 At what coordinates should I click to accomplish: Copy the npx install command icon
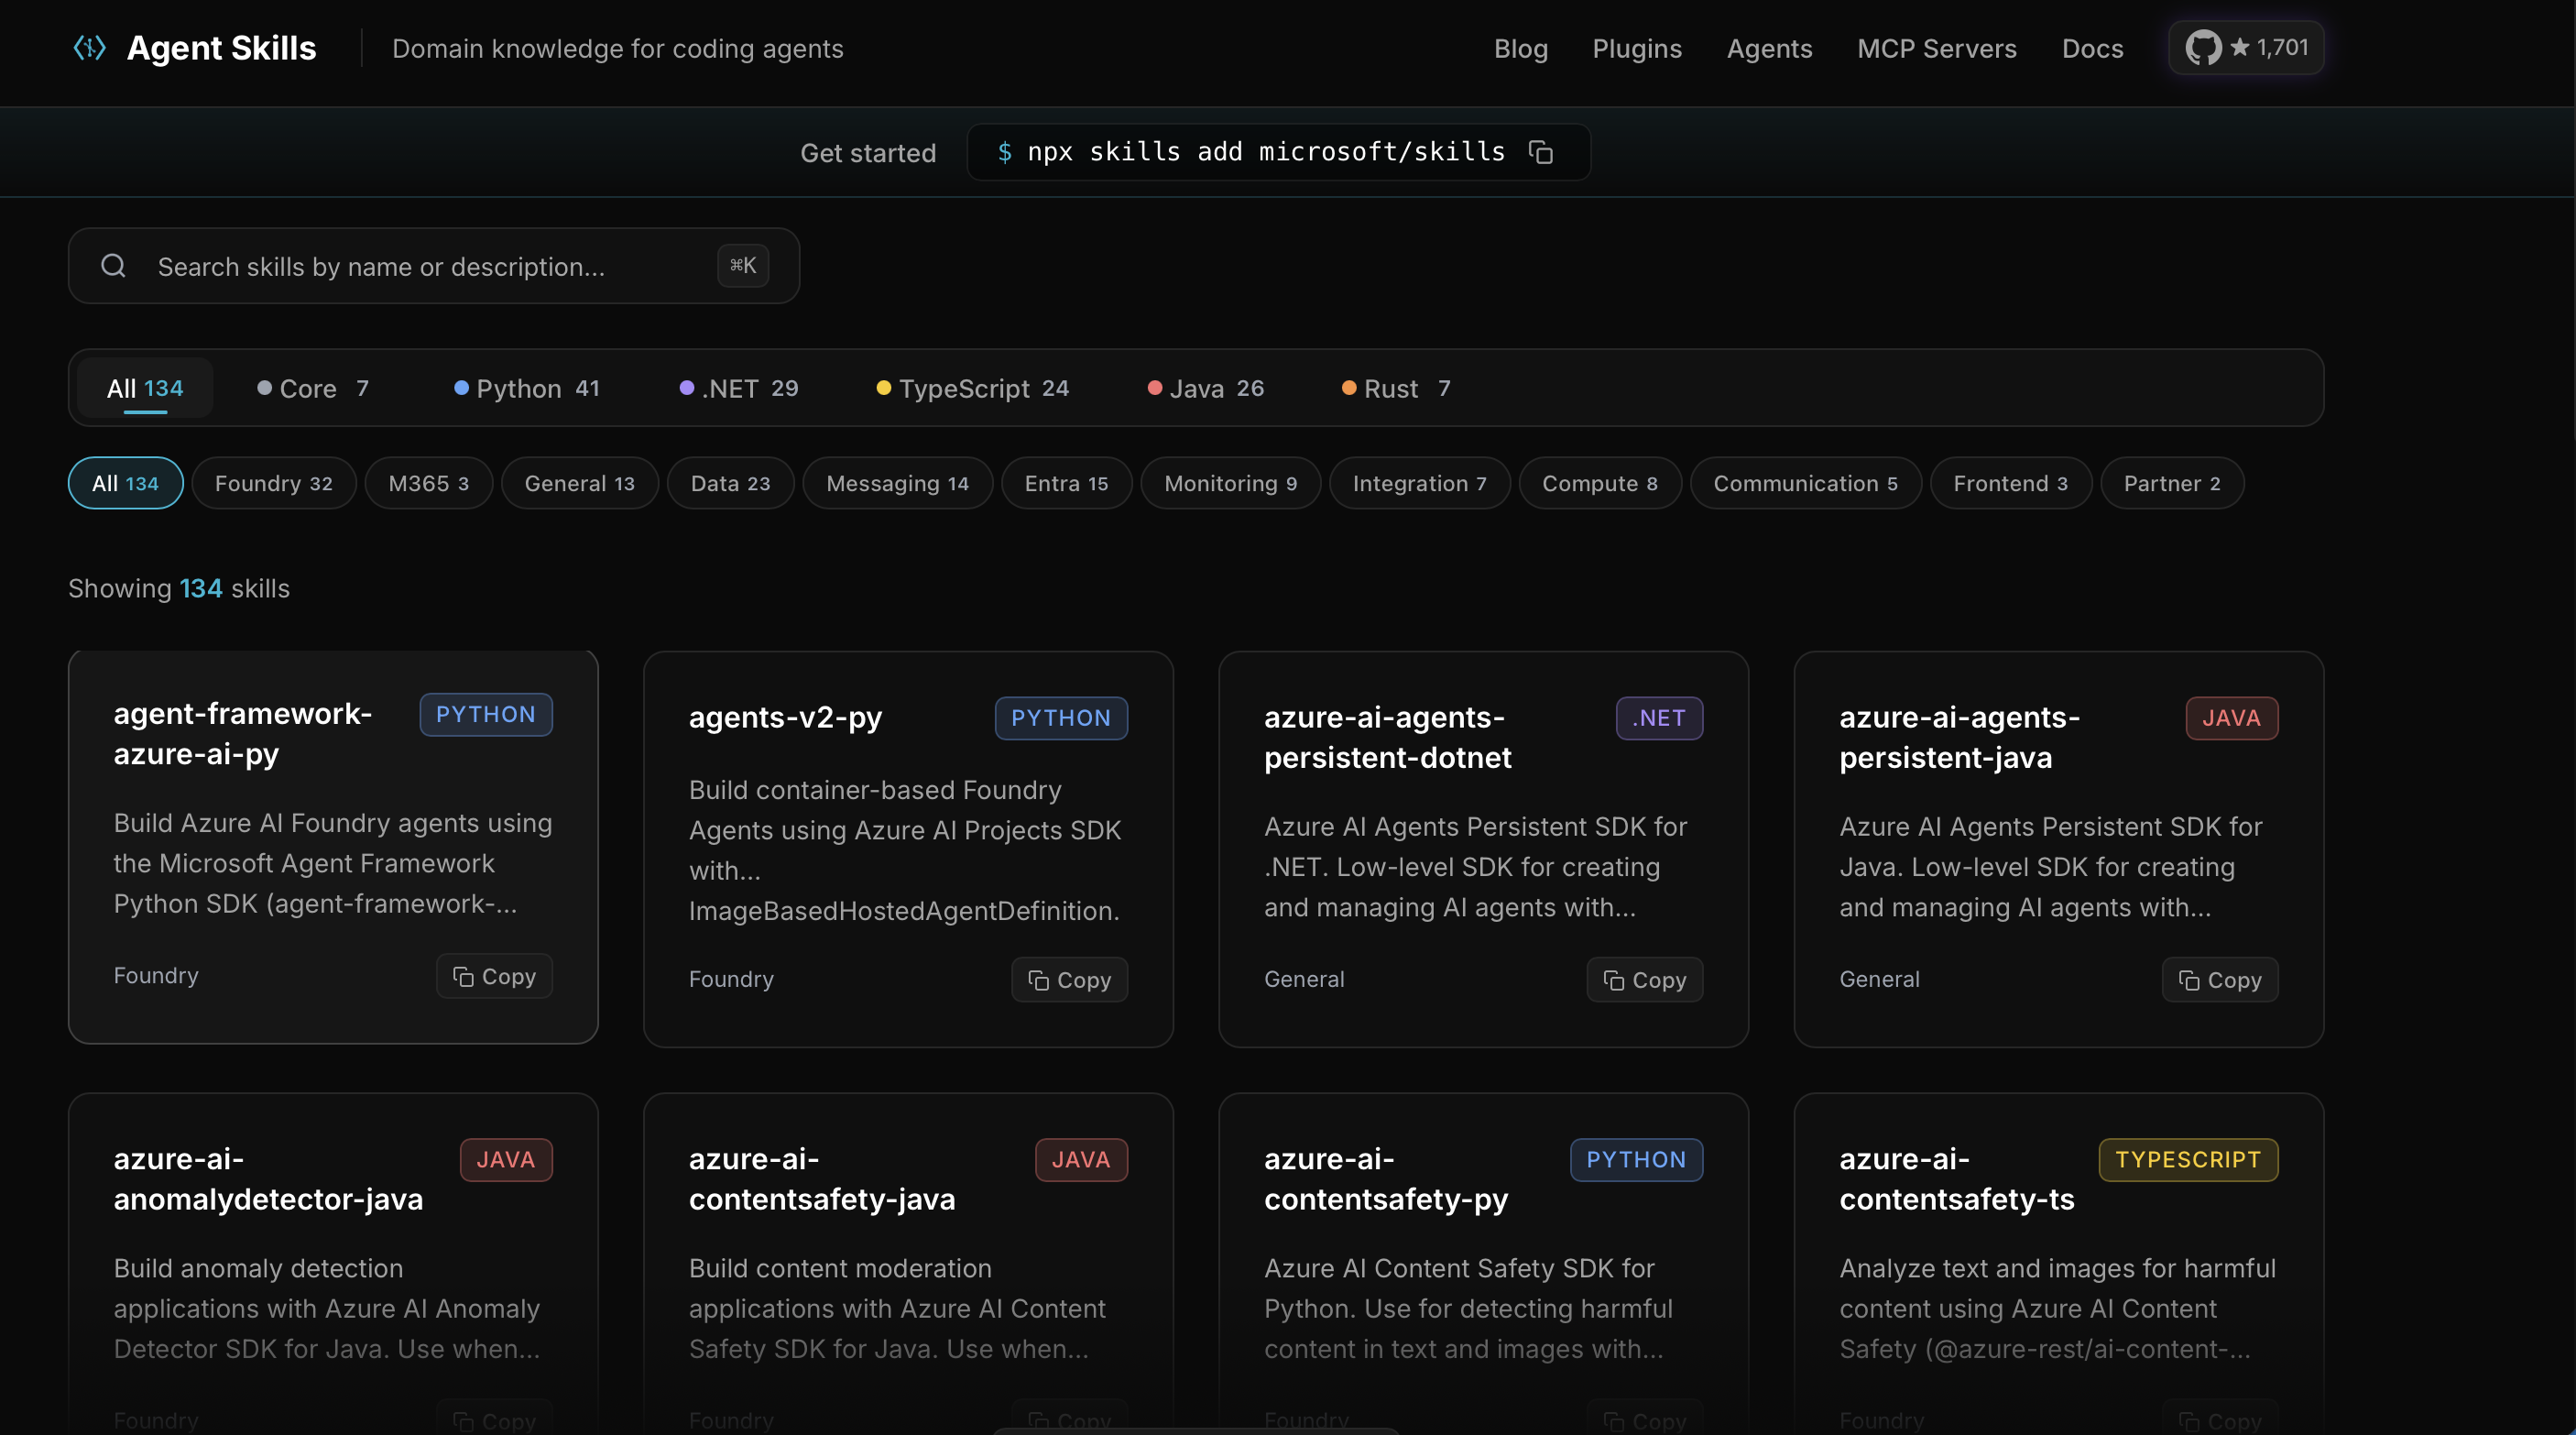click(1541, 152)
